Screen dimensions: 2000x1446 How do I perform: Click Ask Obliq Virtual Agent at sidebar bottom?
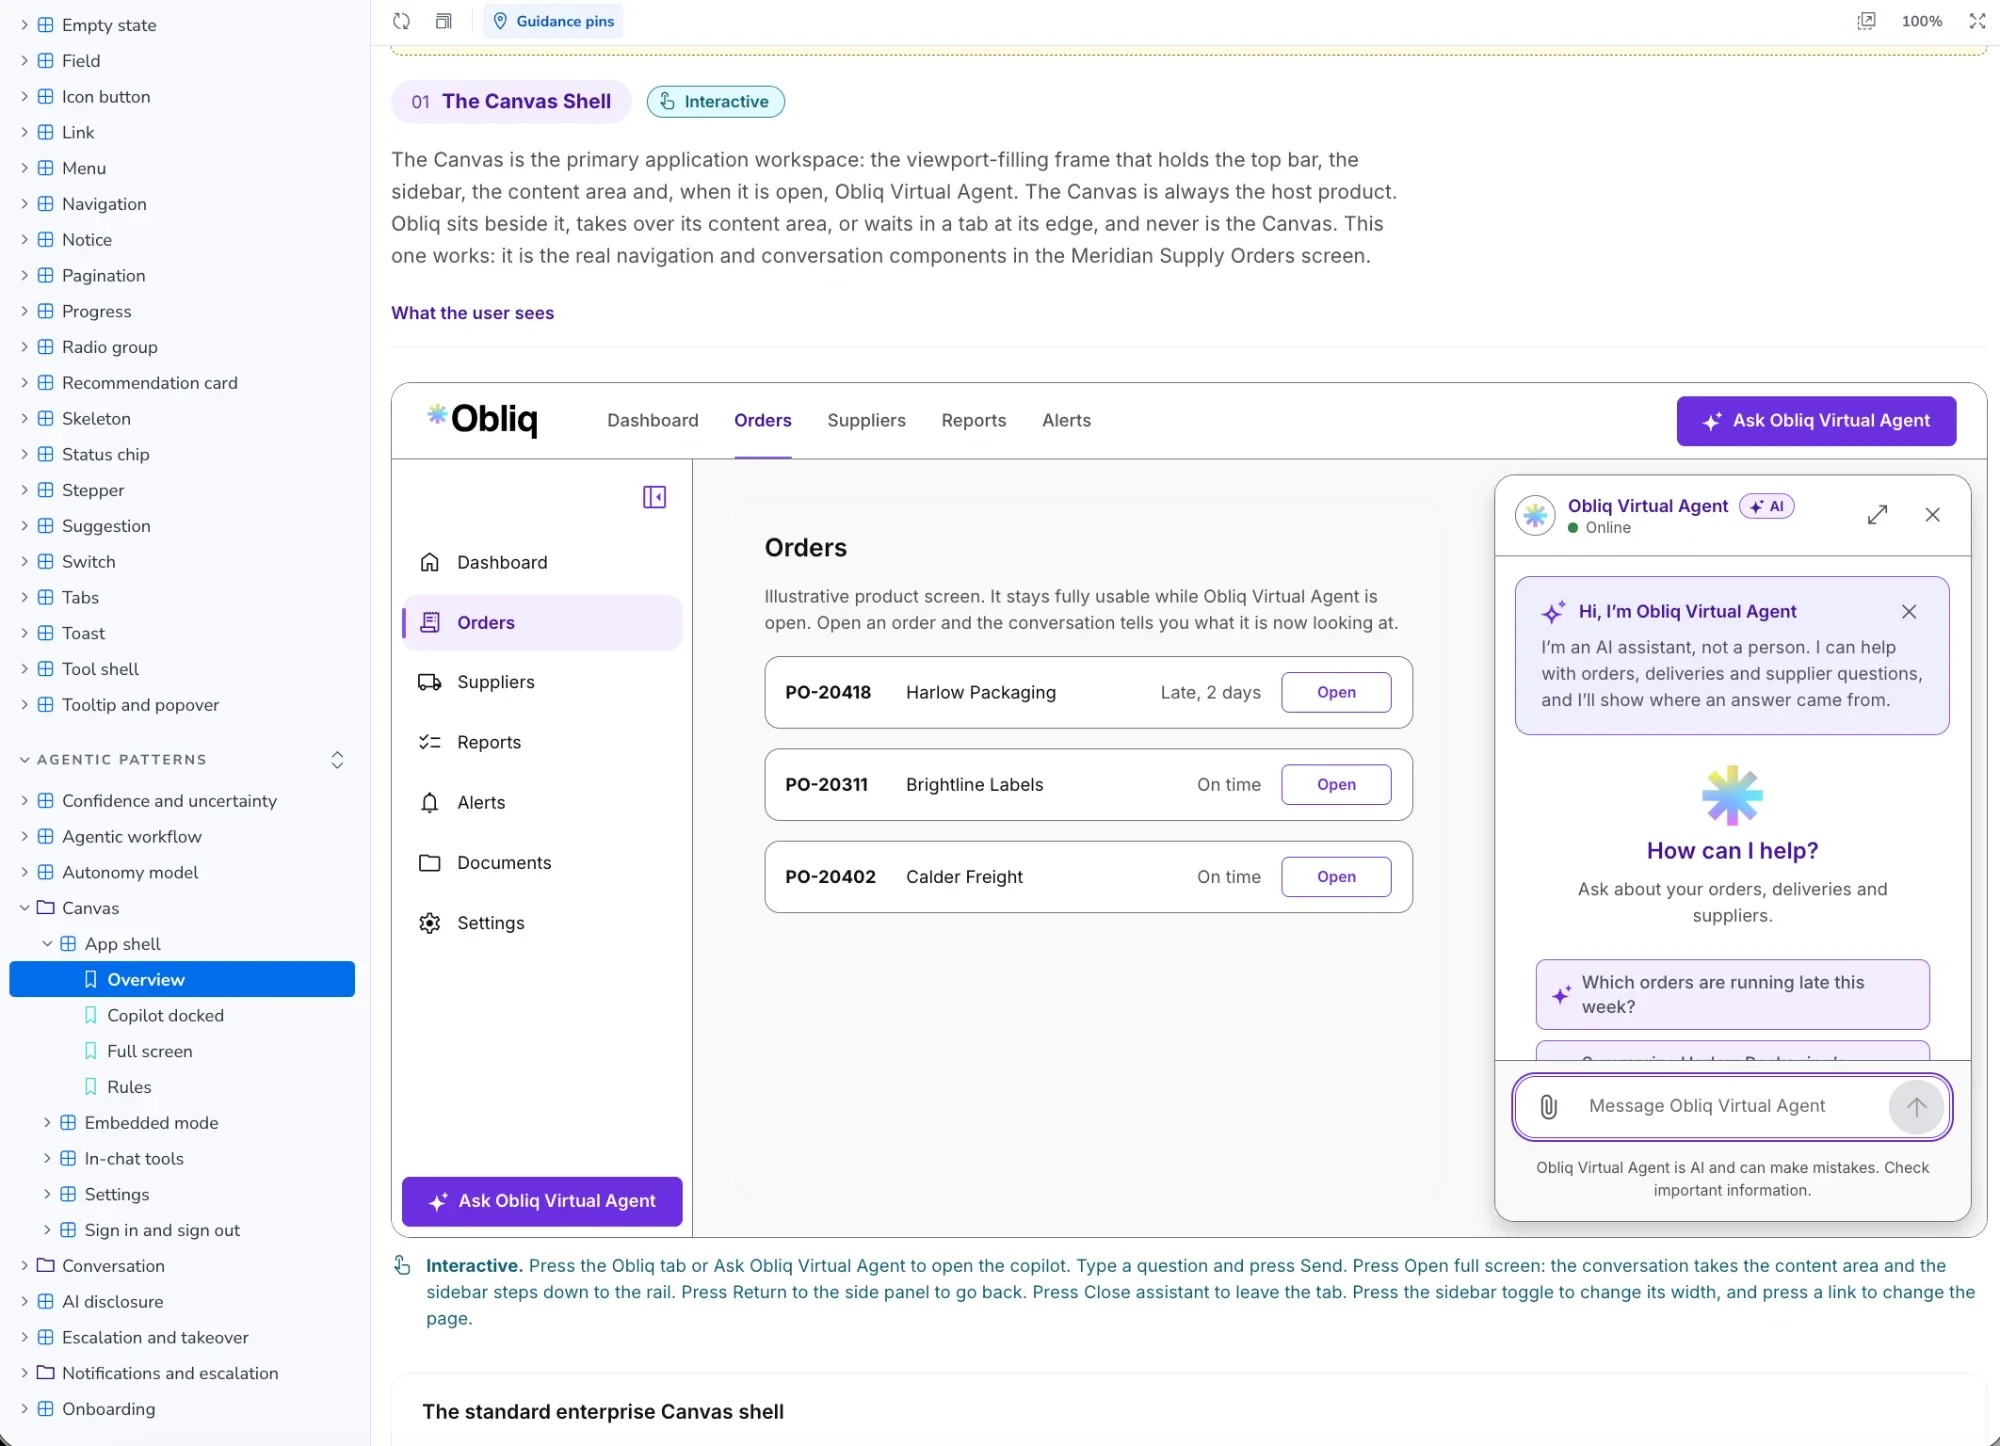(x=542, y=1201)
